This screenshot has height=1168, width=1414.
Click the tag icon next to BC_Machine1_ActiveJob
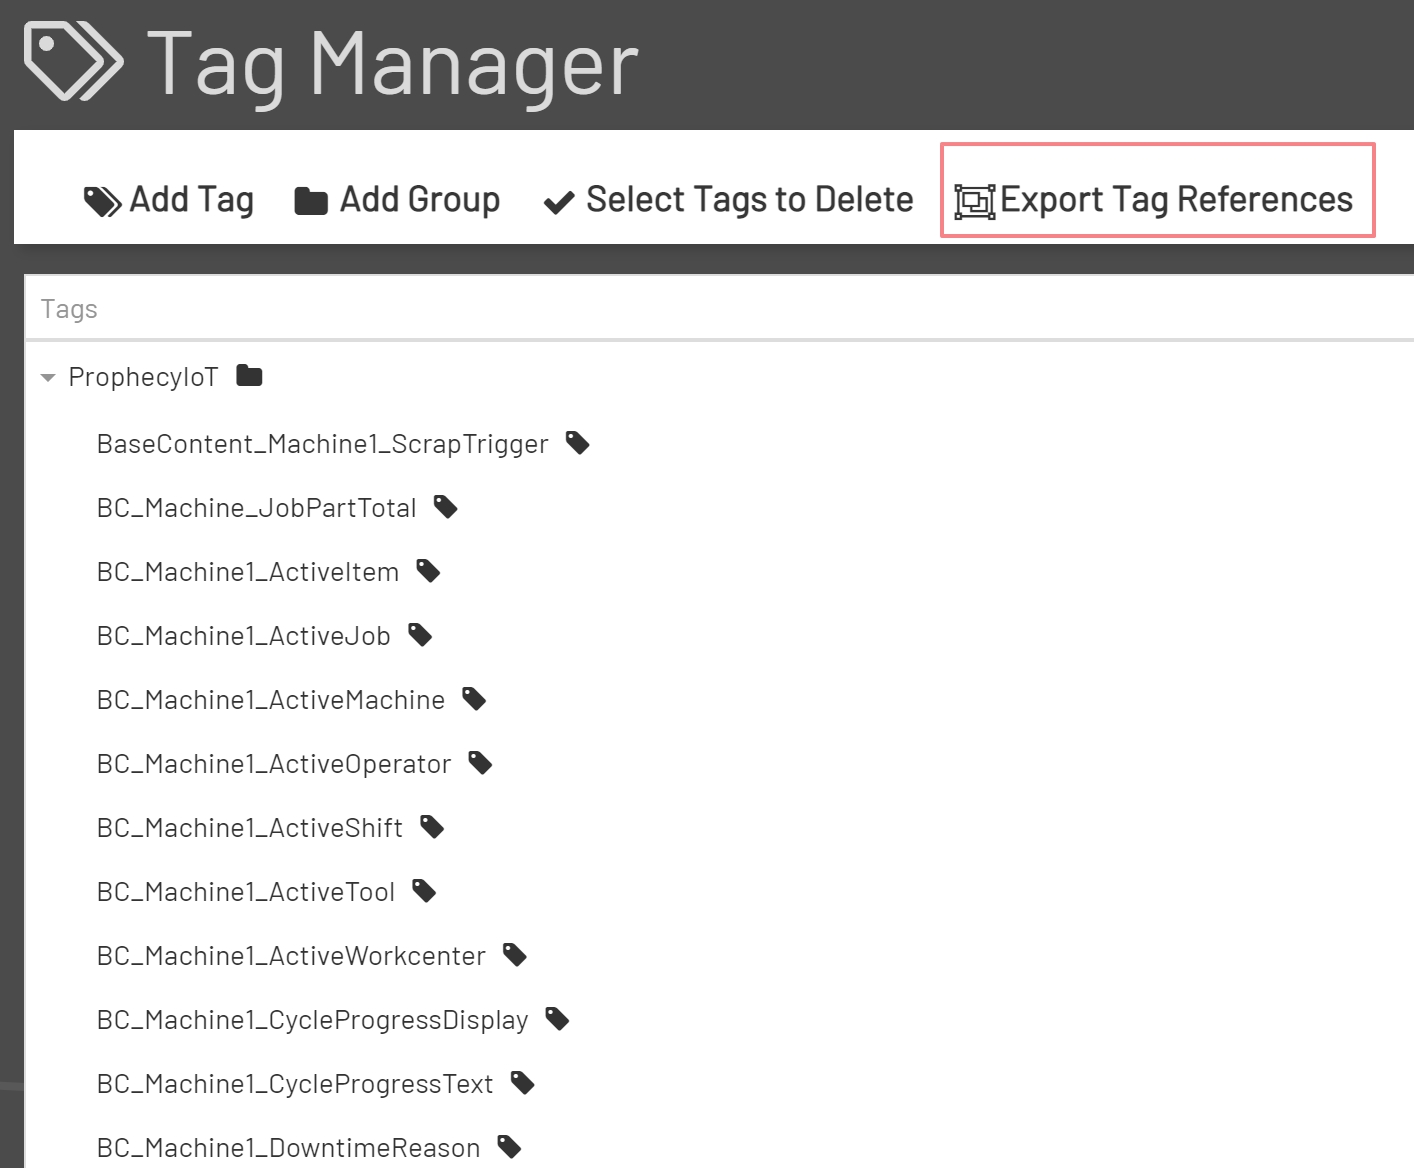(x=420, y=635)
